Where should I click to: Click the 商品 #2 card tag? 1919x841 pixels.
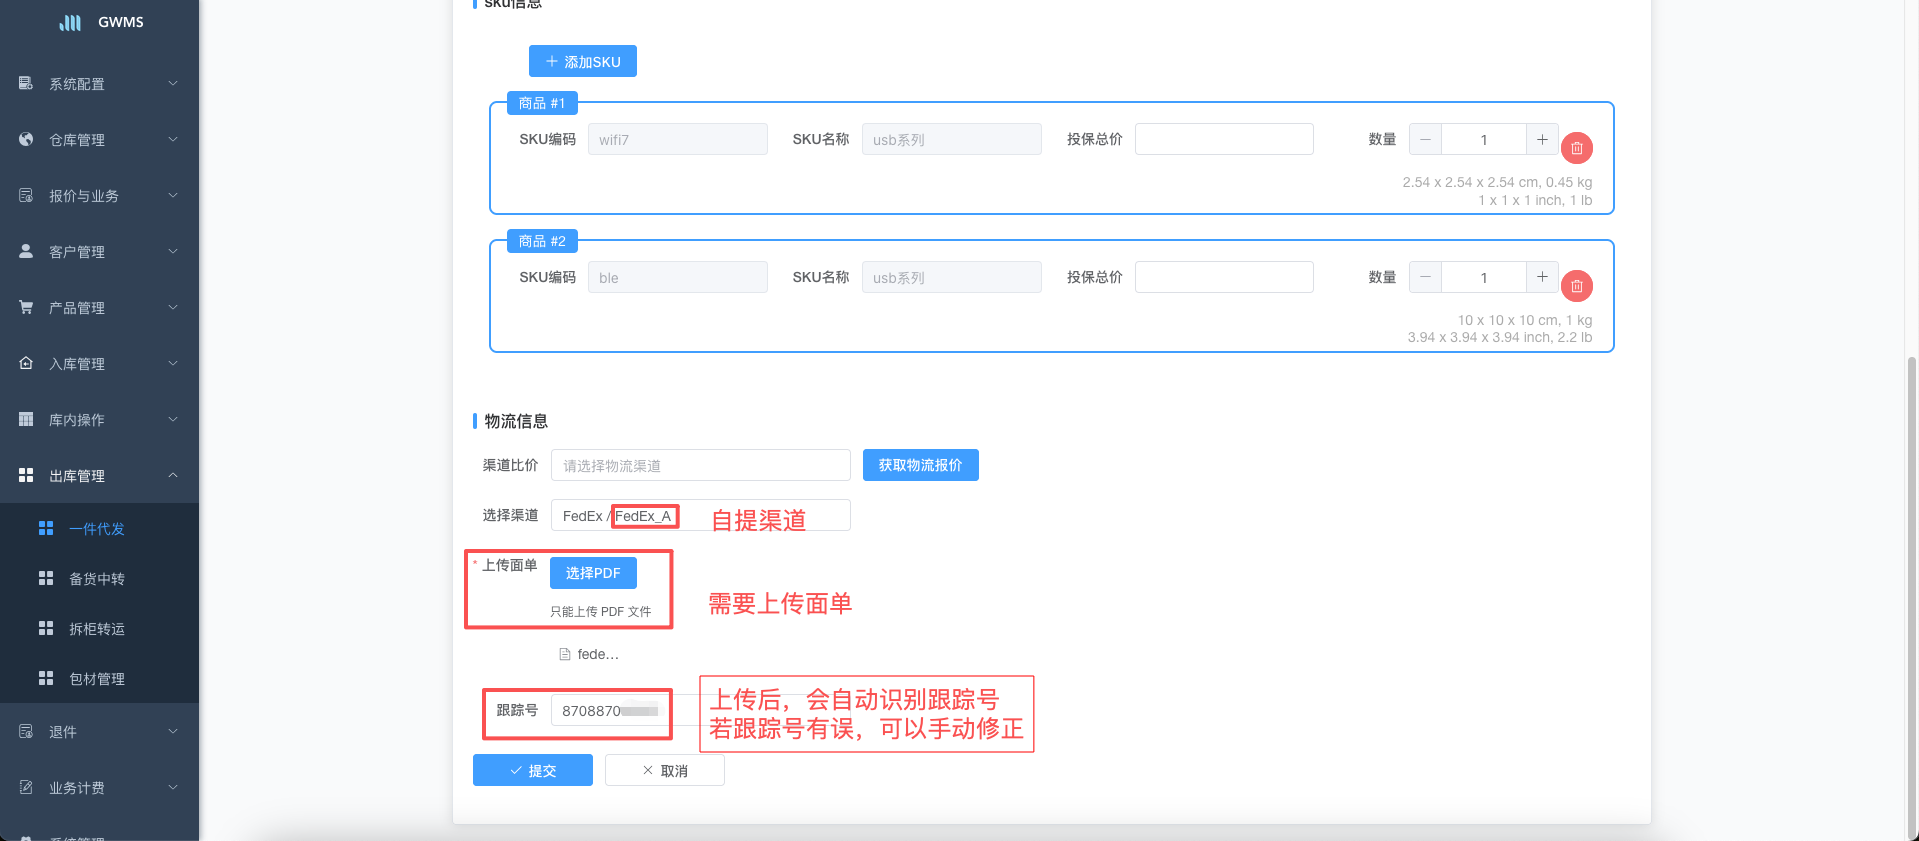[x=542, y=241]
